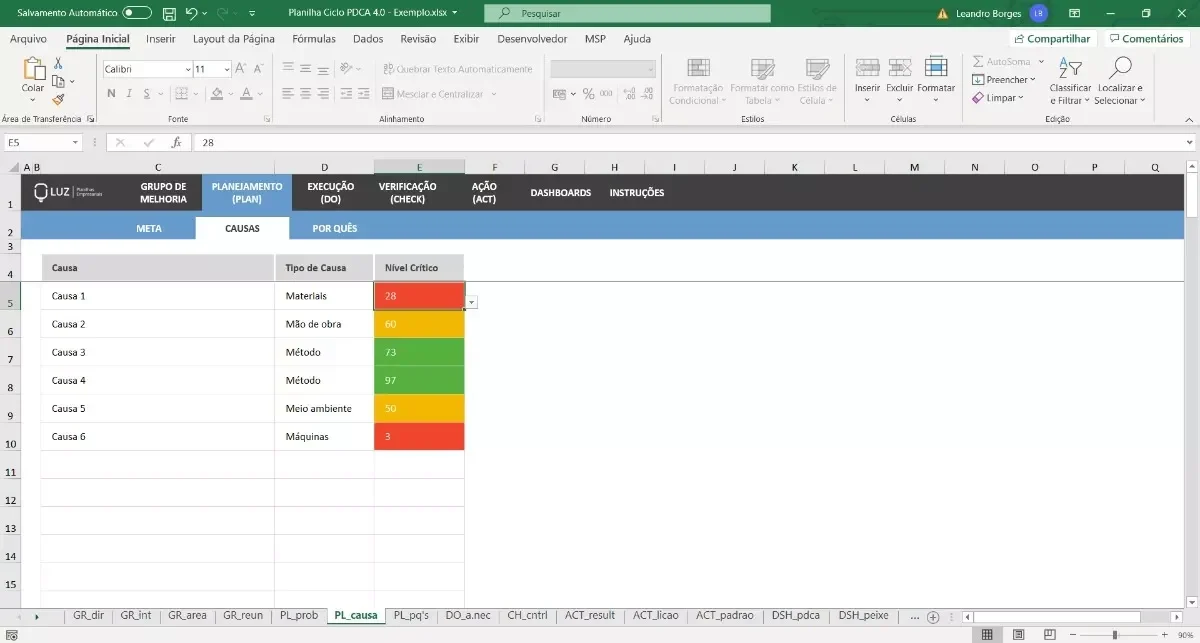Click the decrease decimal places icon
The width and height of the screenshot is (1200, 643).
coord(646,94)
